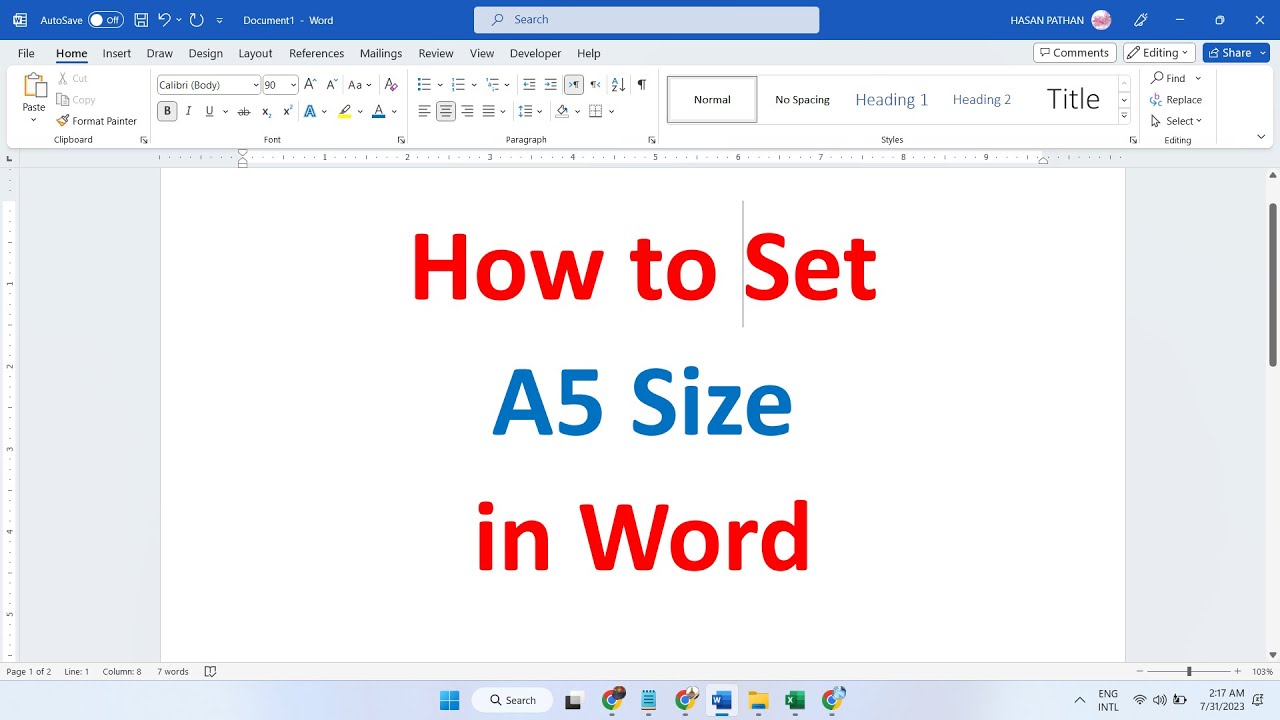Undo the last action

pyautogui.click(x=164, y=20)
